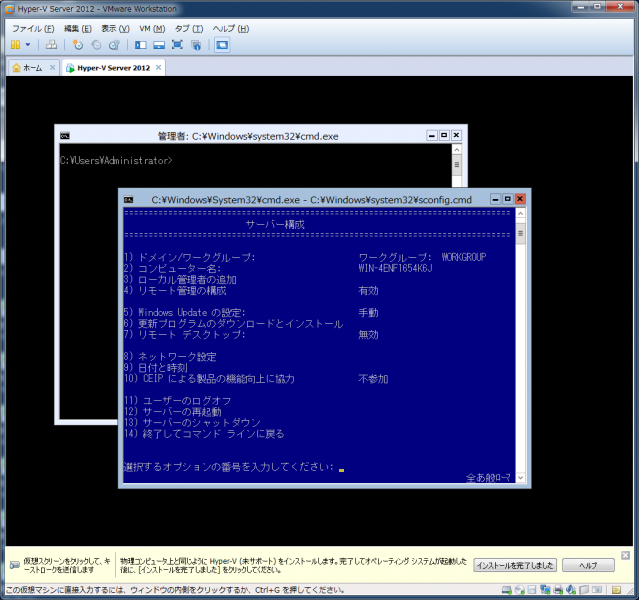Click the サーバー構成 heading text

coord(275,224)
